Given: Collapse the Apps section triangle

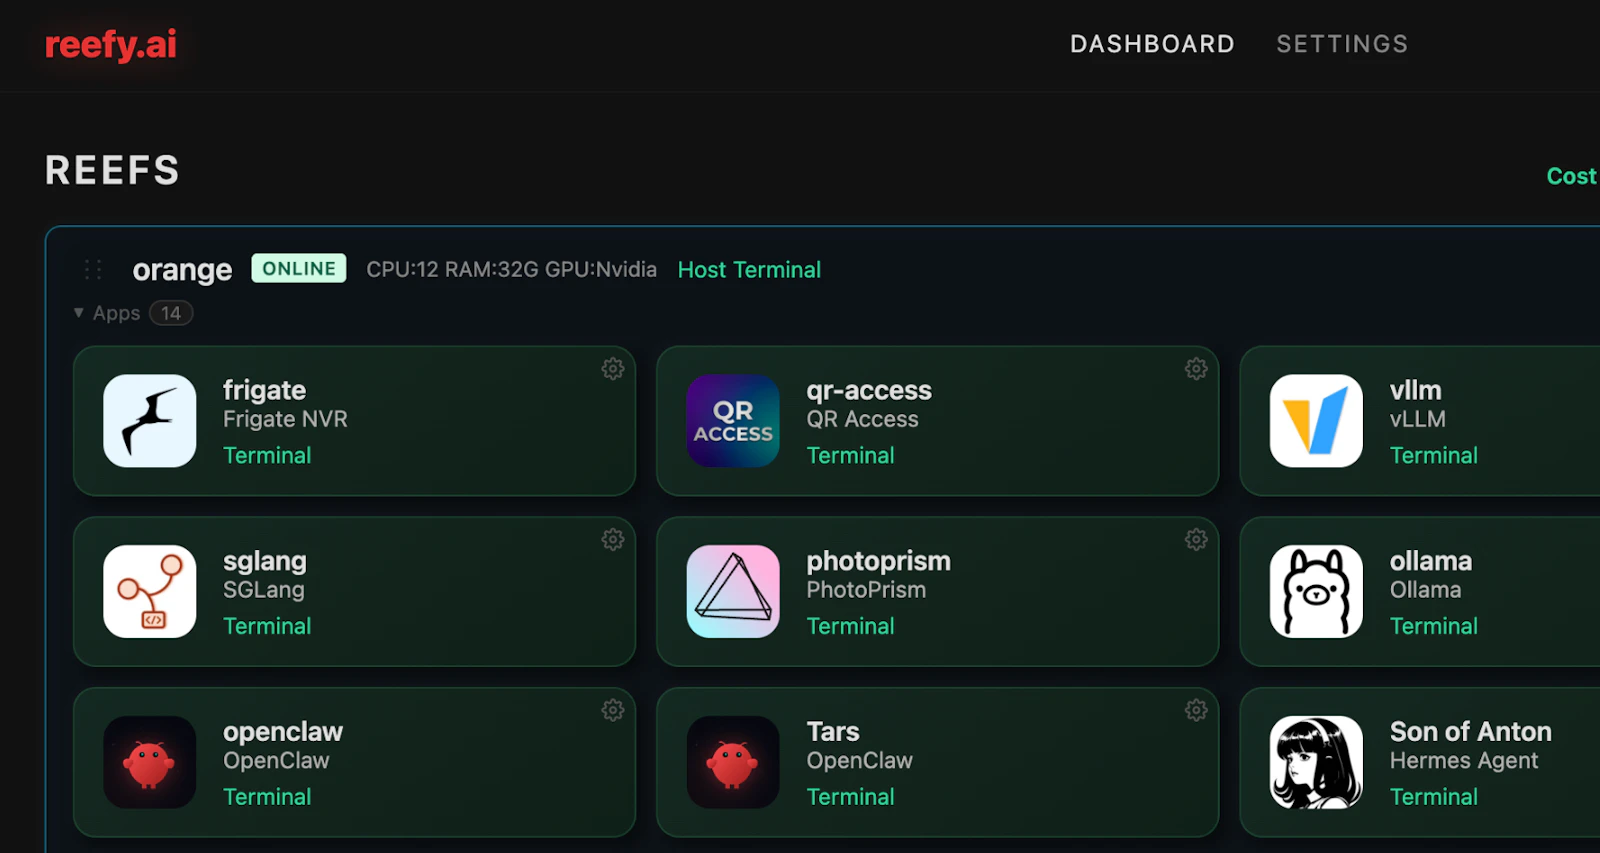Looking at the screenshot, I should 79,313.
